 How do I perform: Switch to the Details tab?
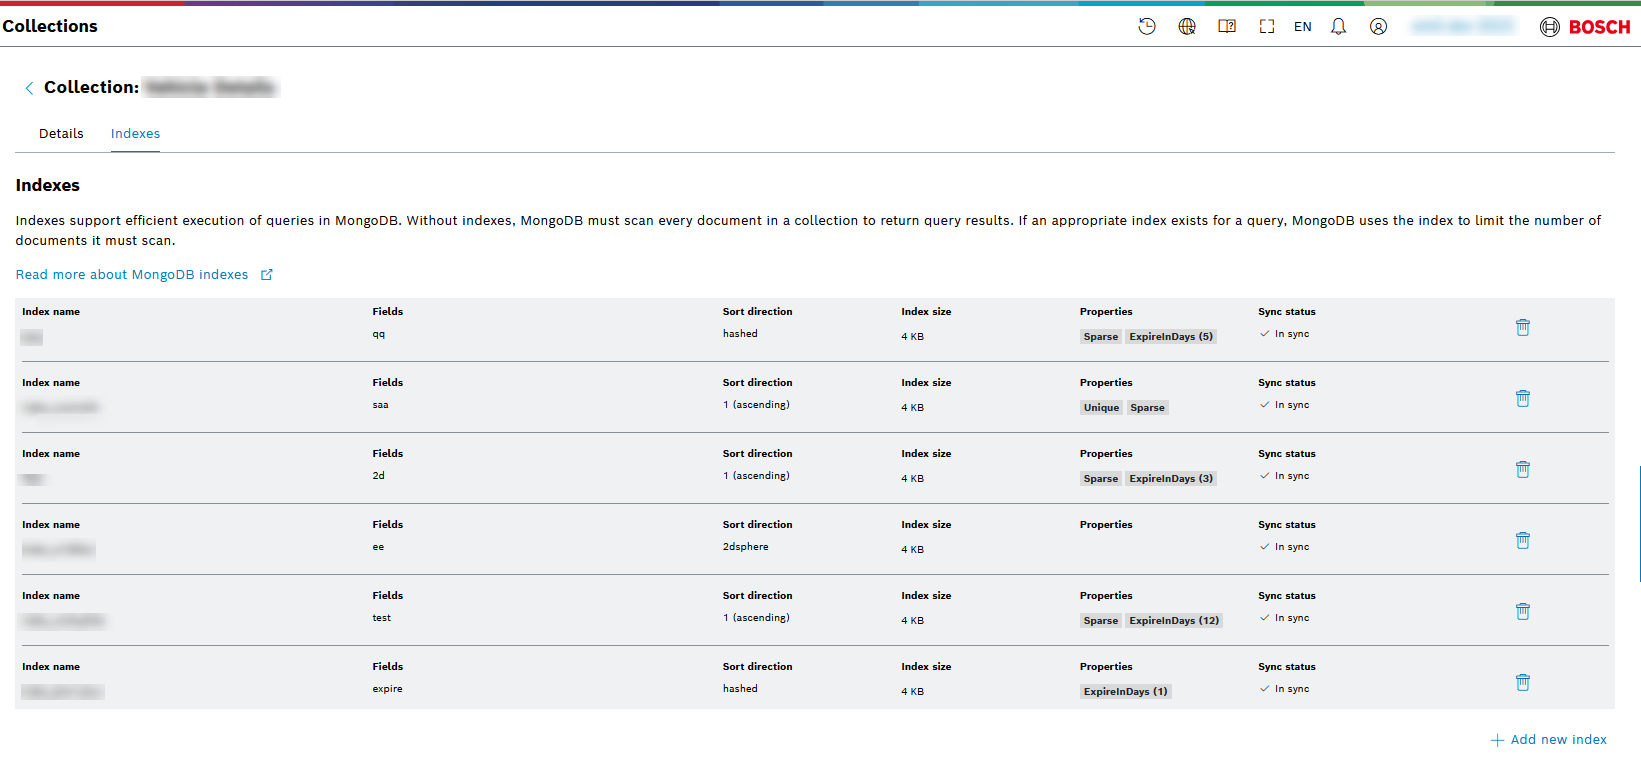(x=61, y=134)
